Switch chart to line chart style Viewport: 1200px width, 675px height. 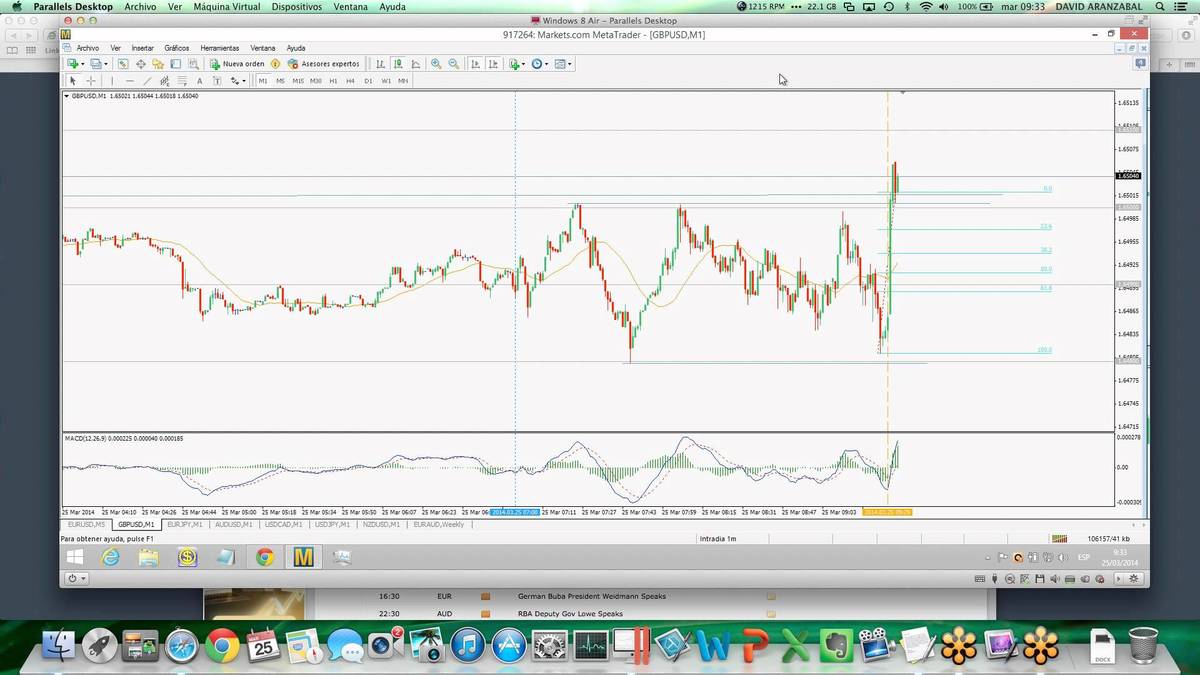point(415,64)
